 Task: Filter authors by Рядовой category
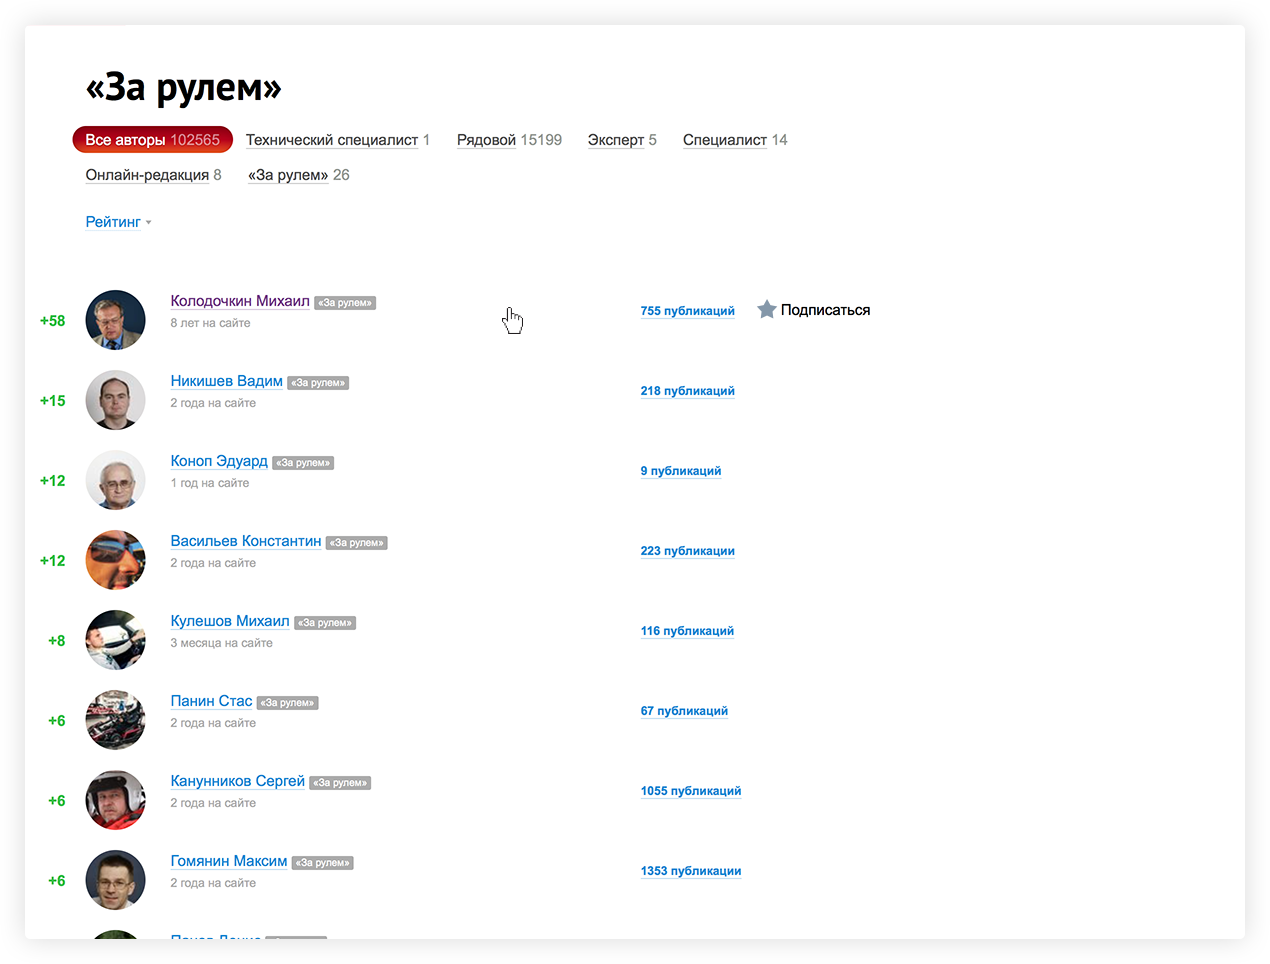486,140
